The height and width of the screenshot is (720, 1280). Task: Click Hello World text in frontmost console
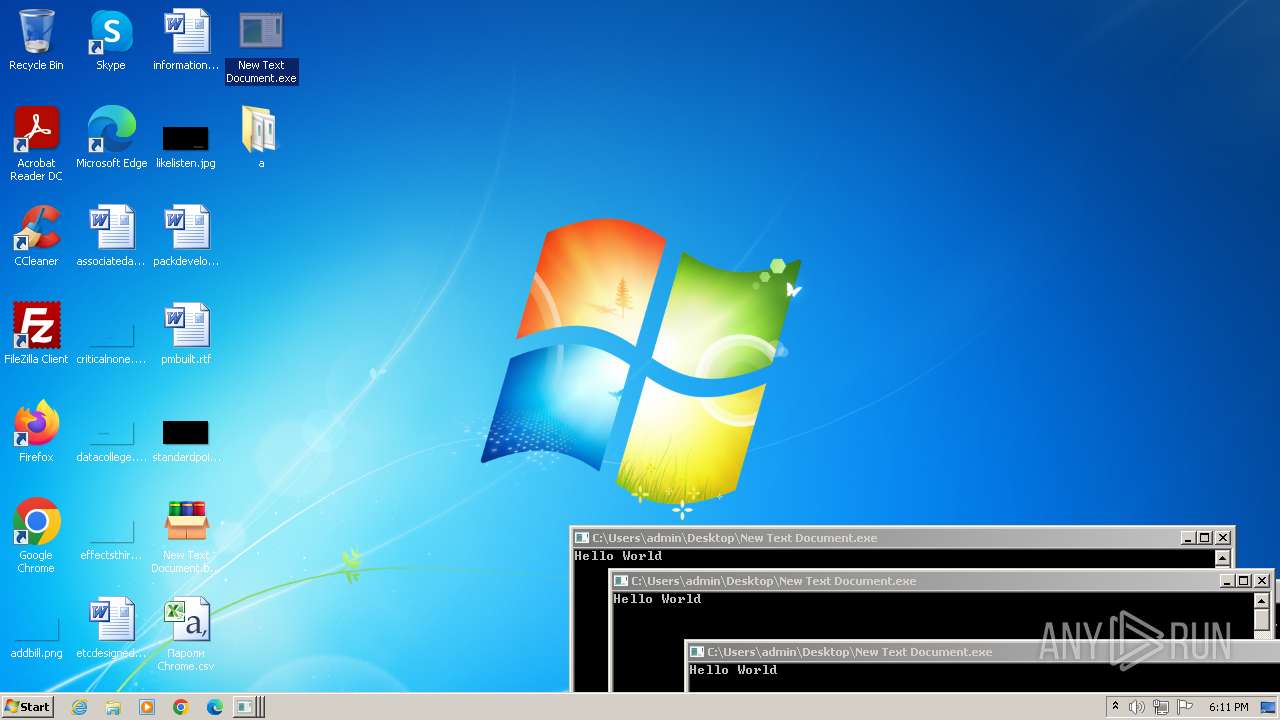point(732,670)
